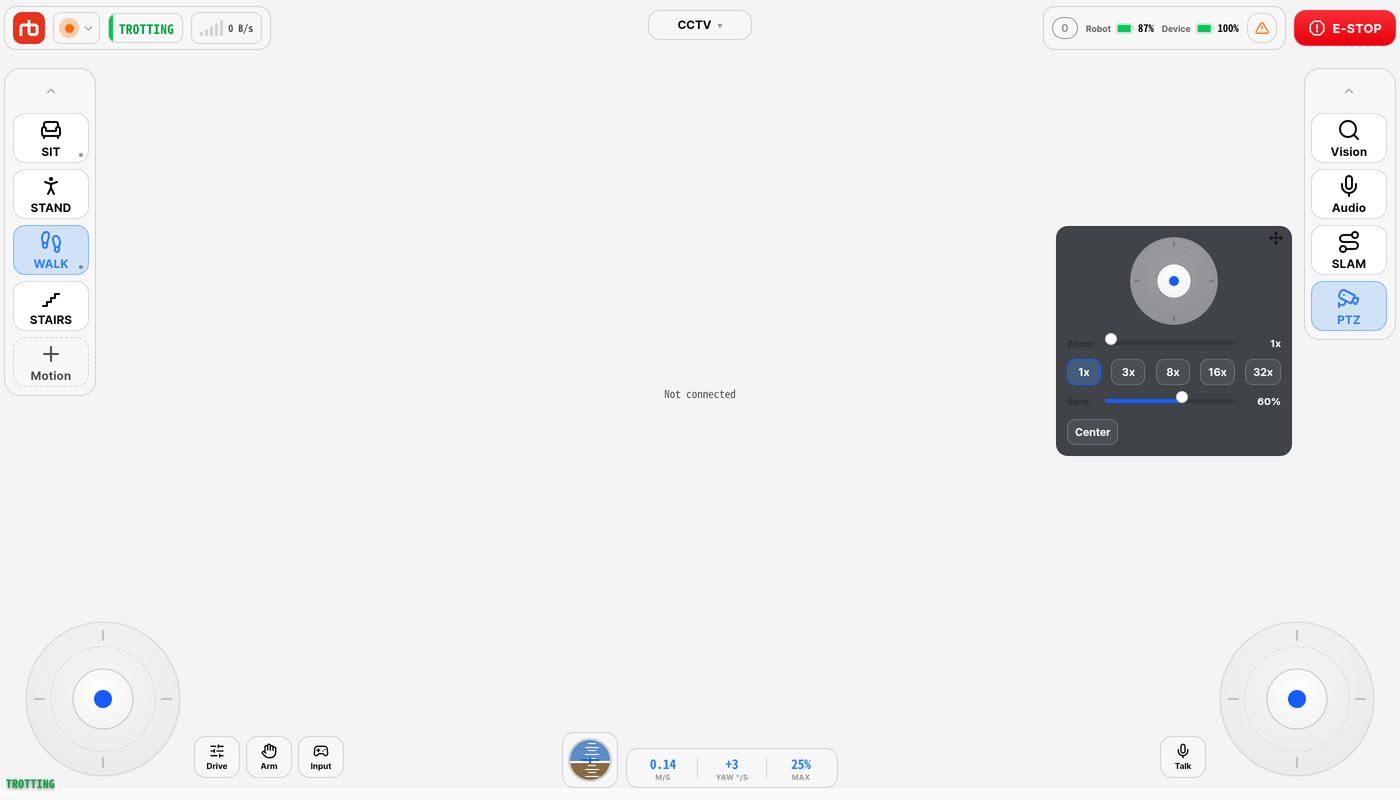Toggle the PTZ camera panel
Viewport: 1400px width, 800px height.
1349,306
